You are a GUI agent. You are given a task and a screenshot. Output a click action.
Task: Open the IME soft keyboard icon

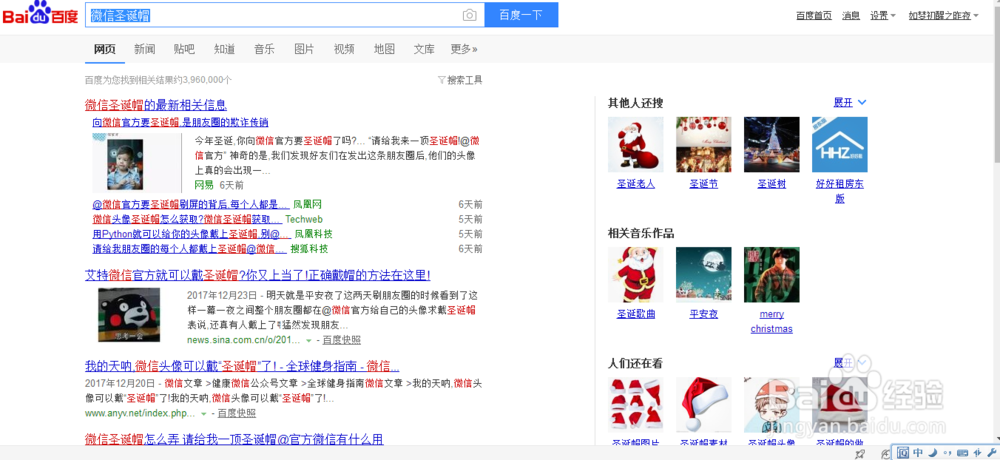click(960, 452)
